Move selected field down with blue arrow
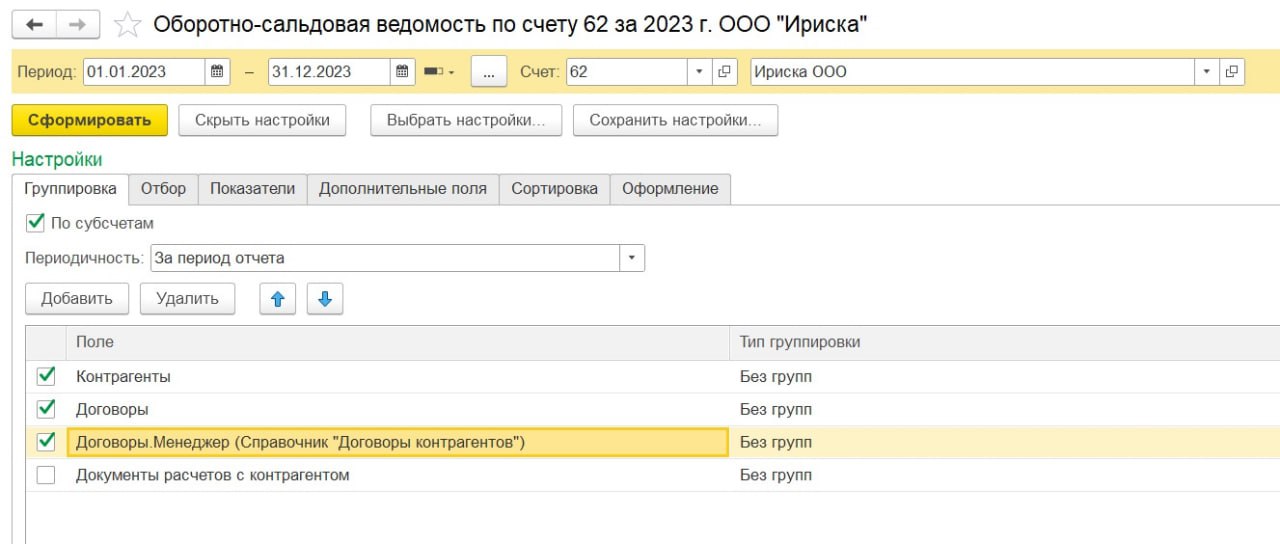This screenshot has width=1280, height=544. pyautogui.click(x=325, y=298)
